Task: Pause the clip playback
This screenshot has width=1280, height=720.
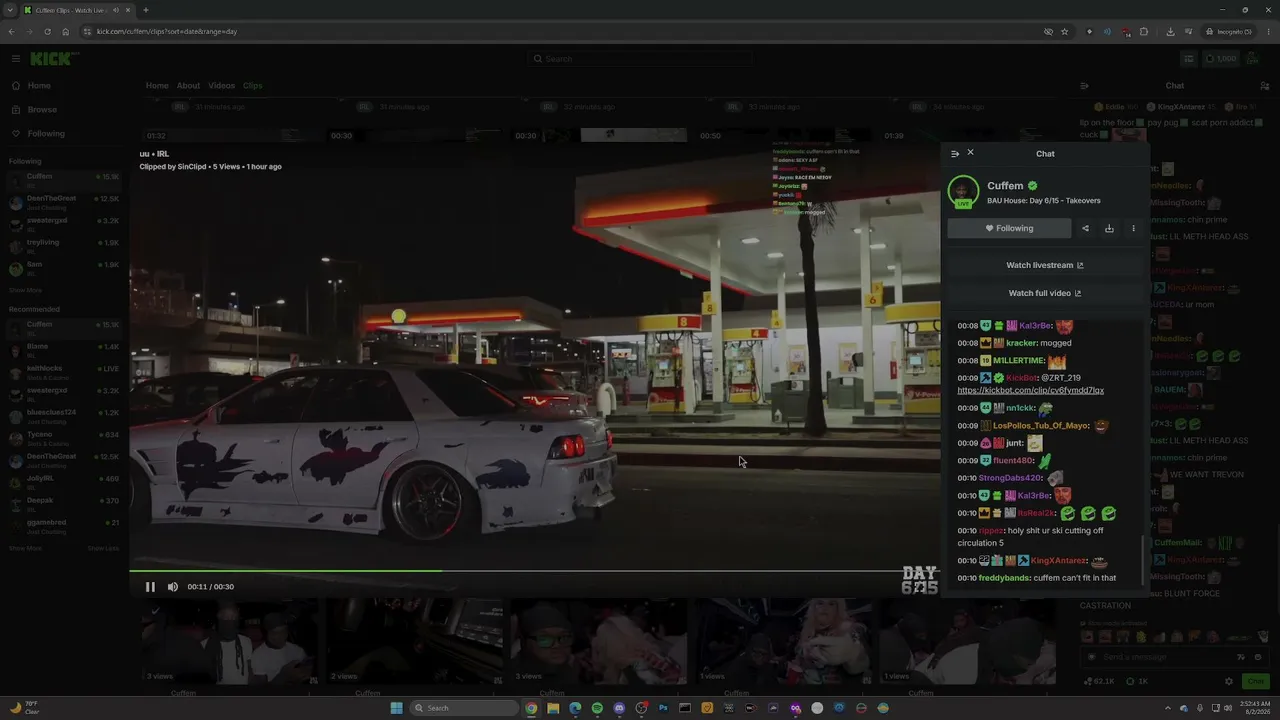Action: point(150,587)
